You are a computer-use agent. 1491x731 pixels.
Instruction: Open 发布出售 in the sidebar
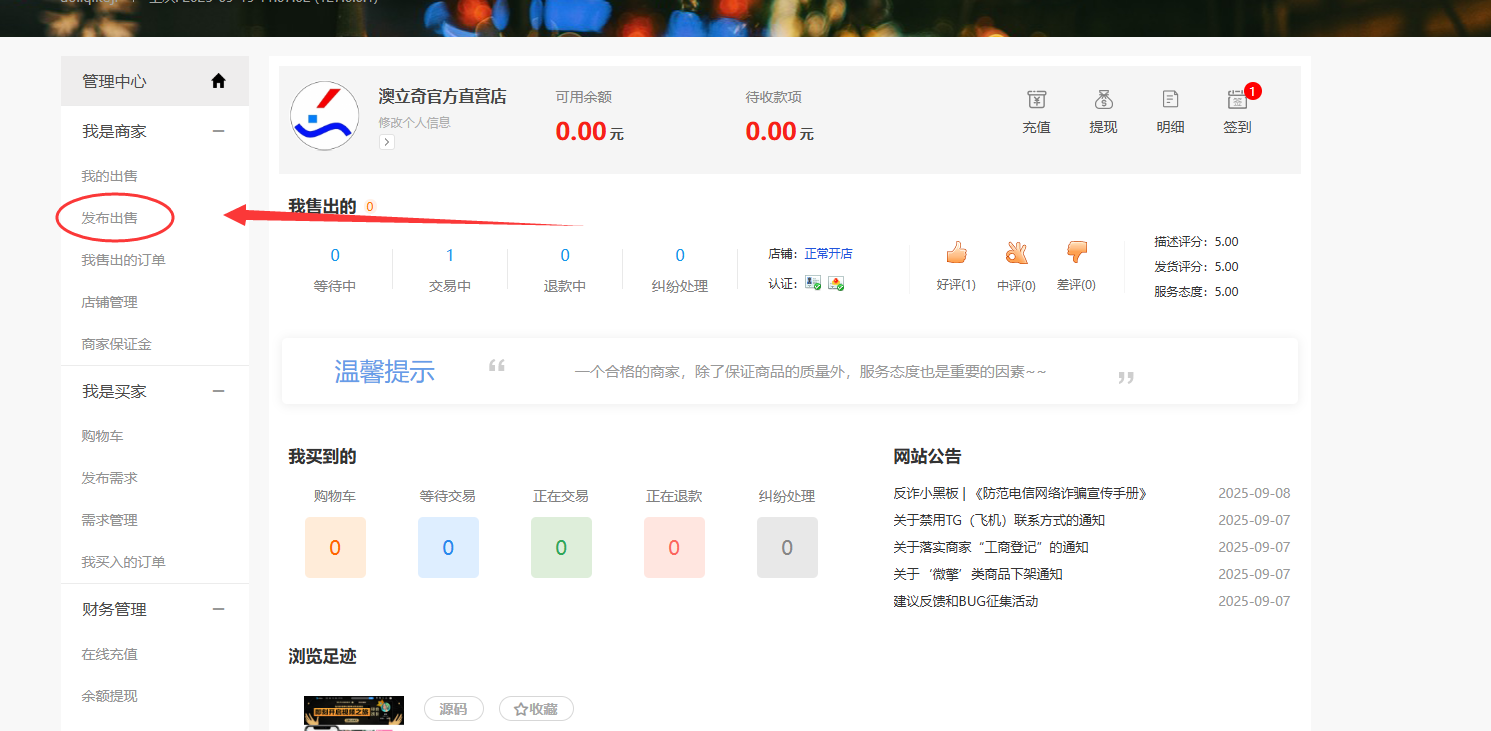[x=110, y=218]
